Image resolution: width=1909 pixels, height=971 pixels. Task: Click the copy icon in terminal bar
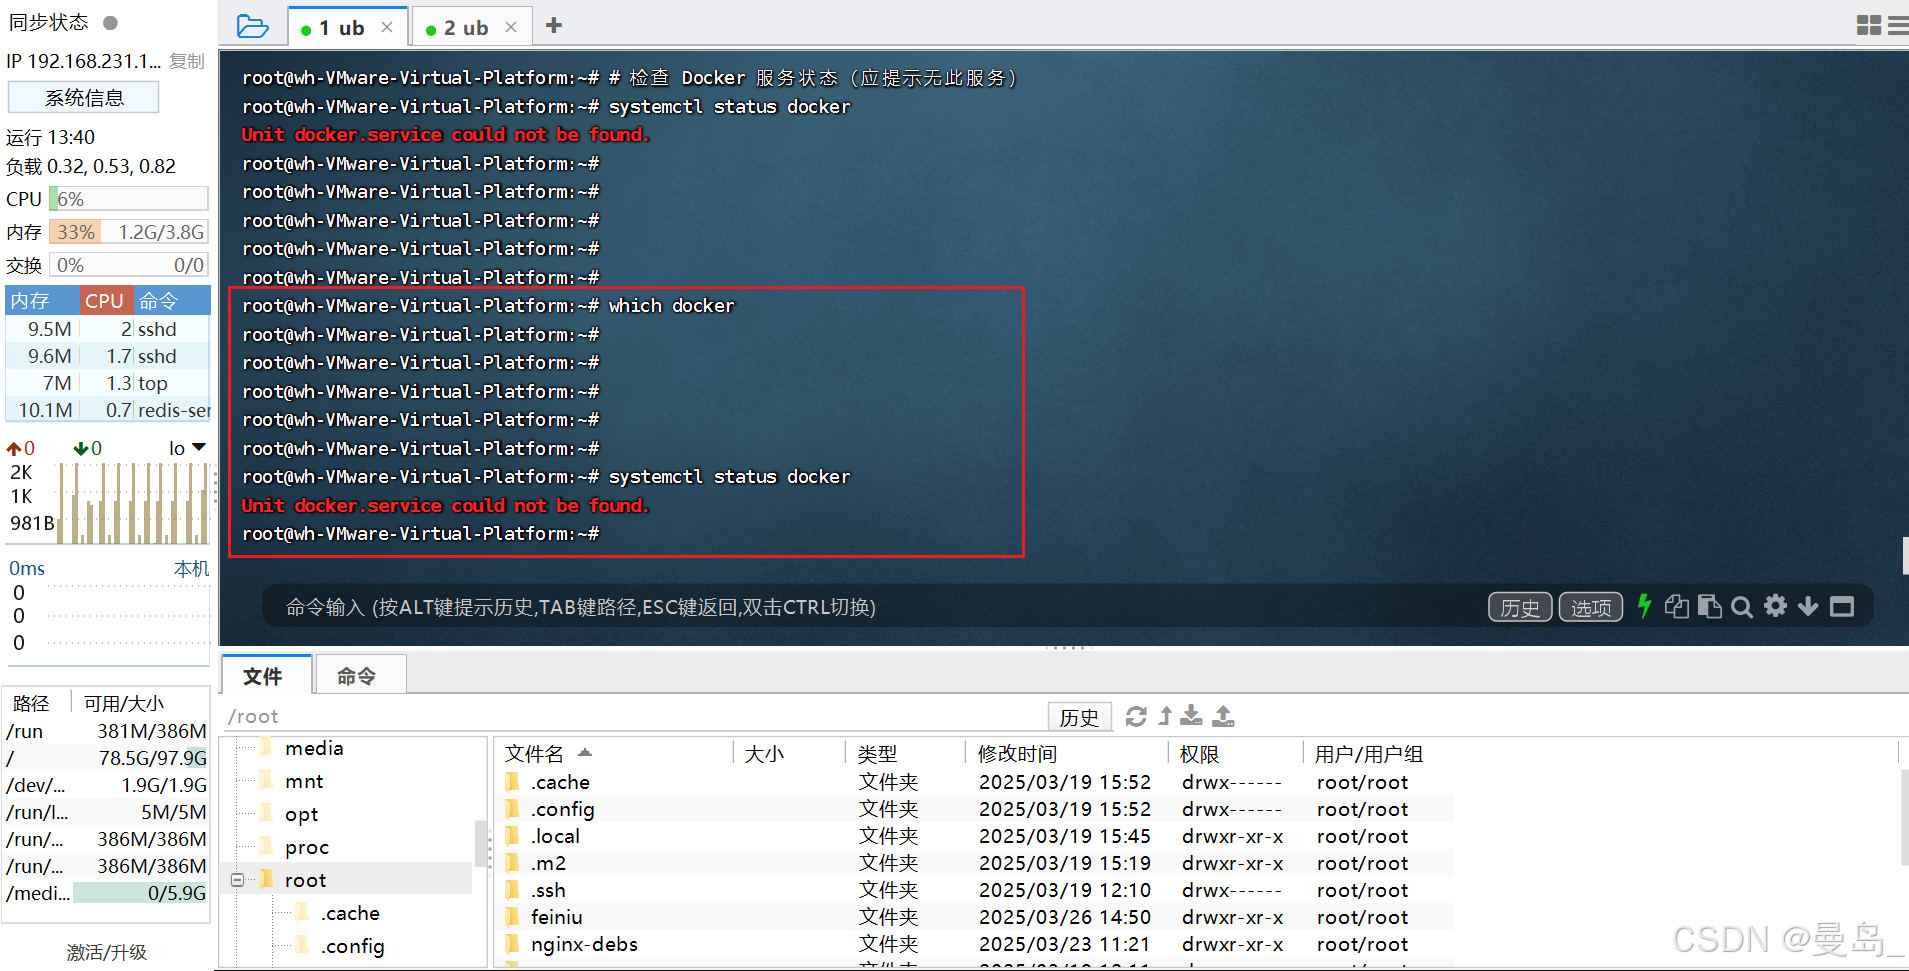tap(1677, 606)
